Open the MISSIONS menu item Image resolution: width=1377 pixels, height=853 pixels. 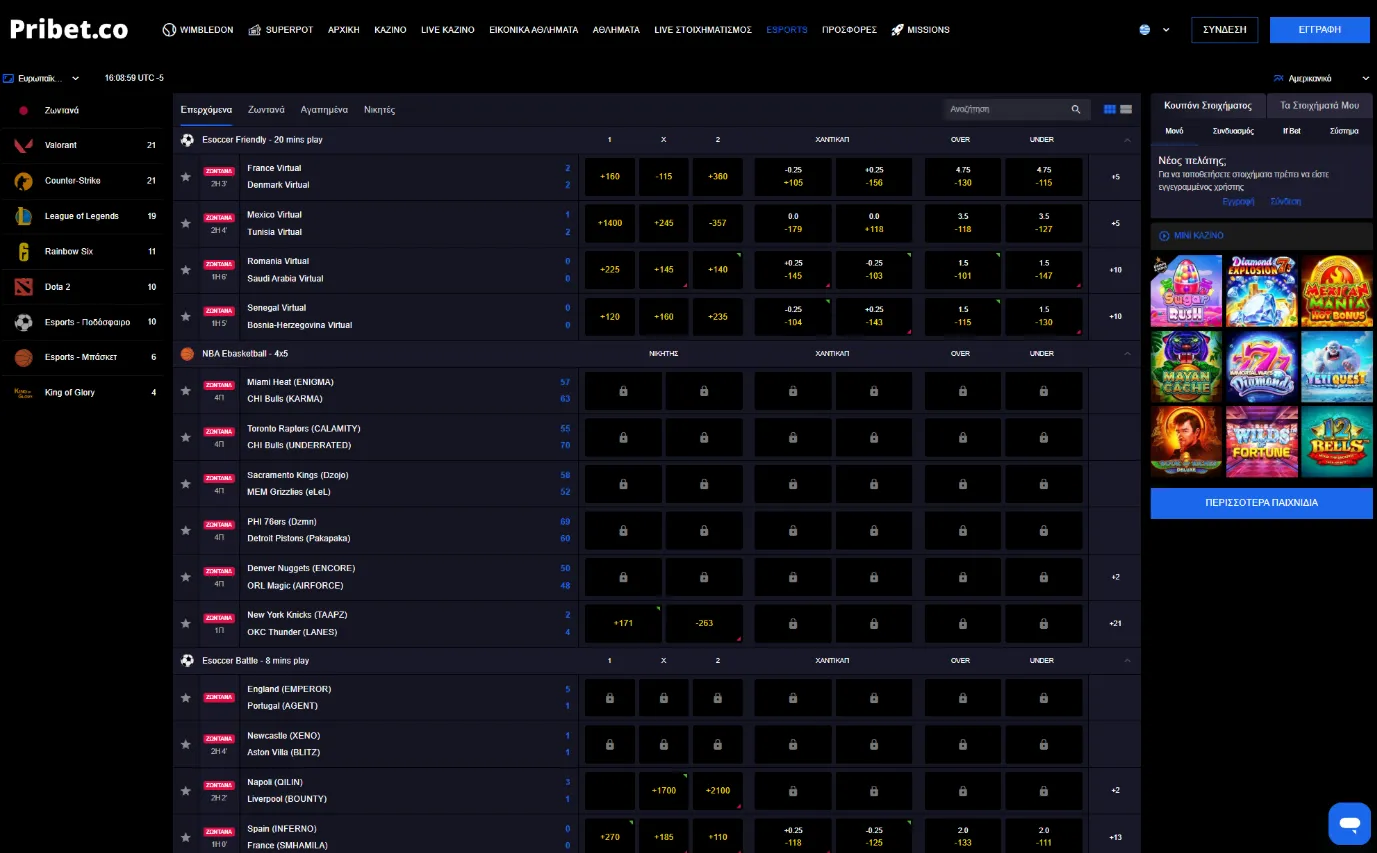[920, 30]
